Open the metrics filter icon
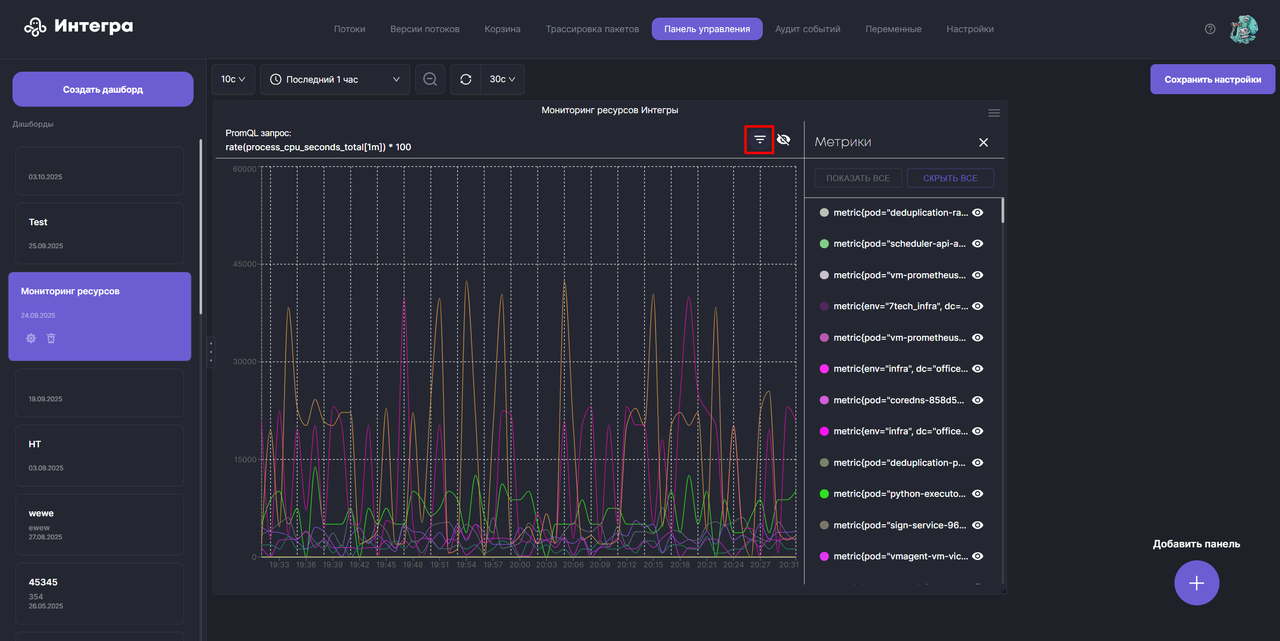This screenshot has width=1280, height=641. click(x=760, y=140)
